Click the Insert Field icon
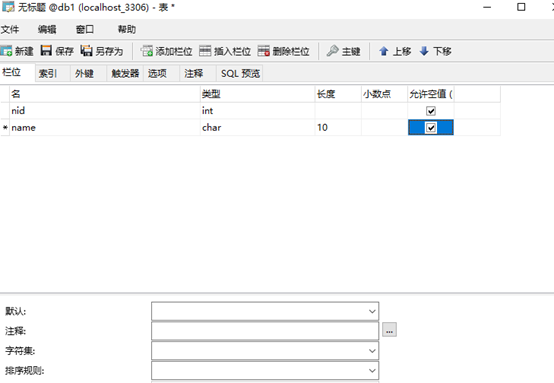554x383 pixels. tap(205, 51)
